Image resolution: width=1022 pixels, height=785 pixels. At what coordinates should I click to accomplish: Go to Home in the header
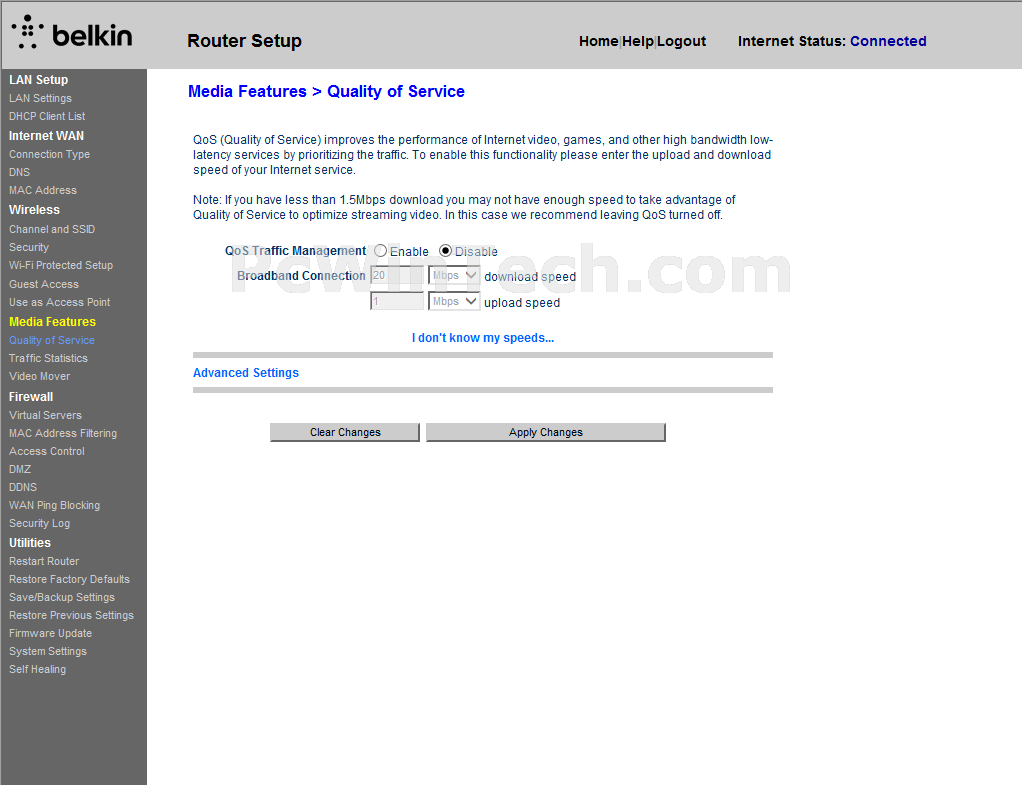598,41
